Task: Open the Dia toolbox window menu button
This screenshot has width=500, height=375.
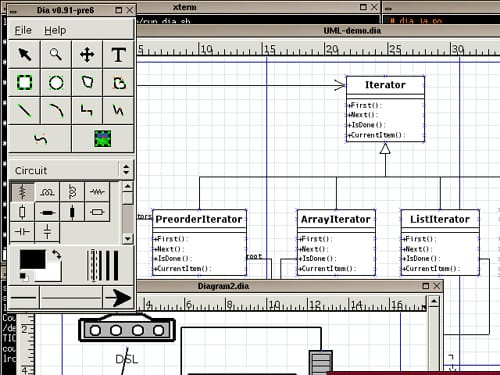Action: (13, 11)
